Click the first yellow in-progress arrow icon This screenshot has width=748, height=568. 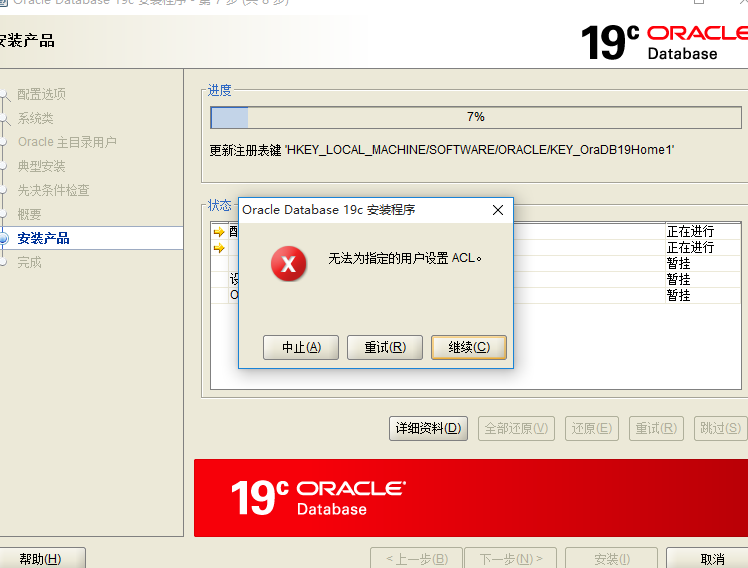tap(219, 232)
